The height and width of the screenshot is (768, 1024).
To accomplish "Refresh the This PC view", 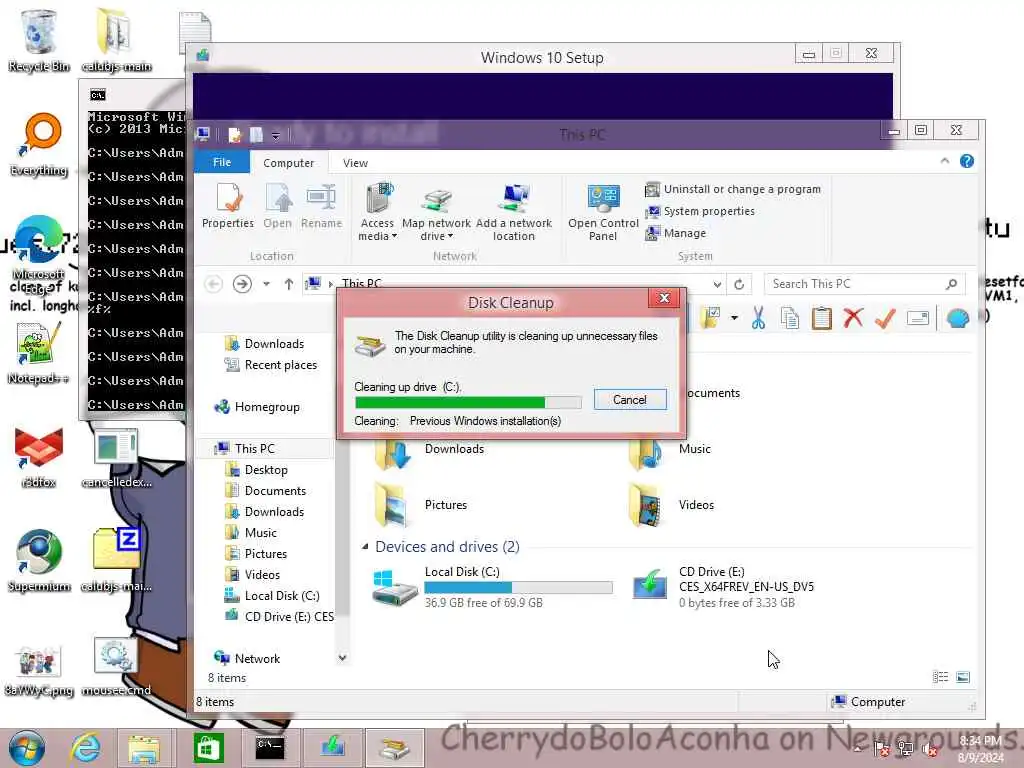I will tap(739, 284).
